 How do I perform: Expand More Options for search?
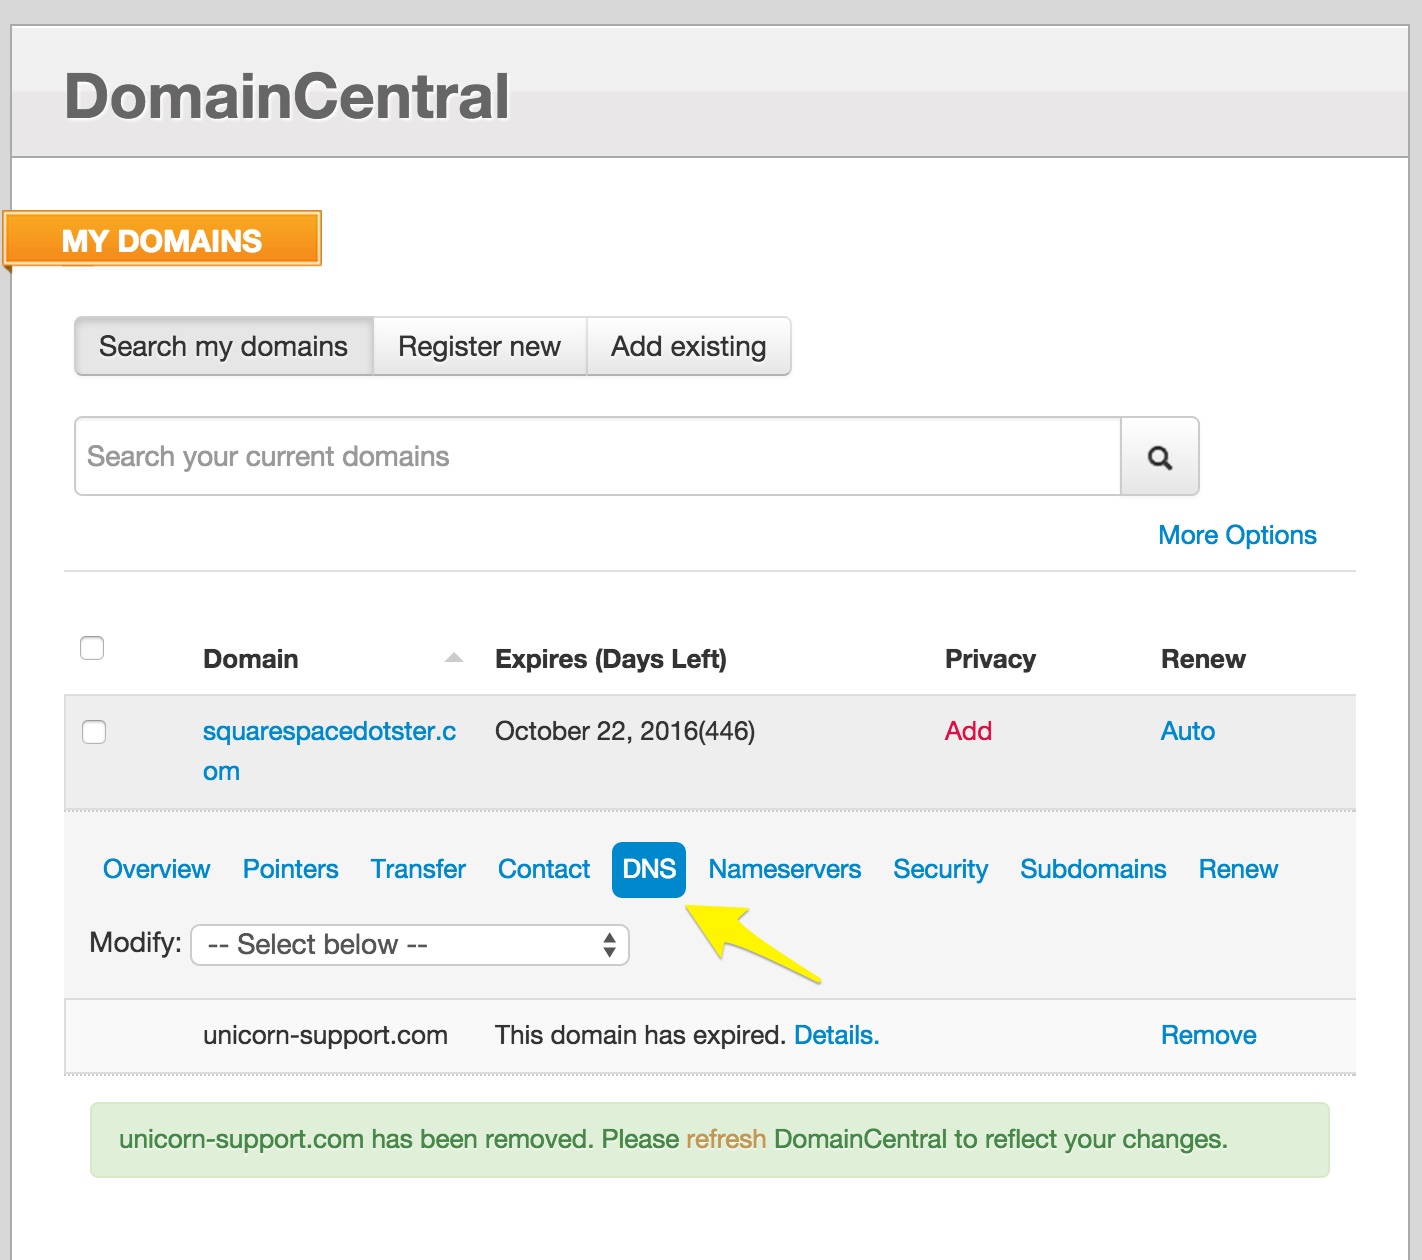tap(1236, 535)
